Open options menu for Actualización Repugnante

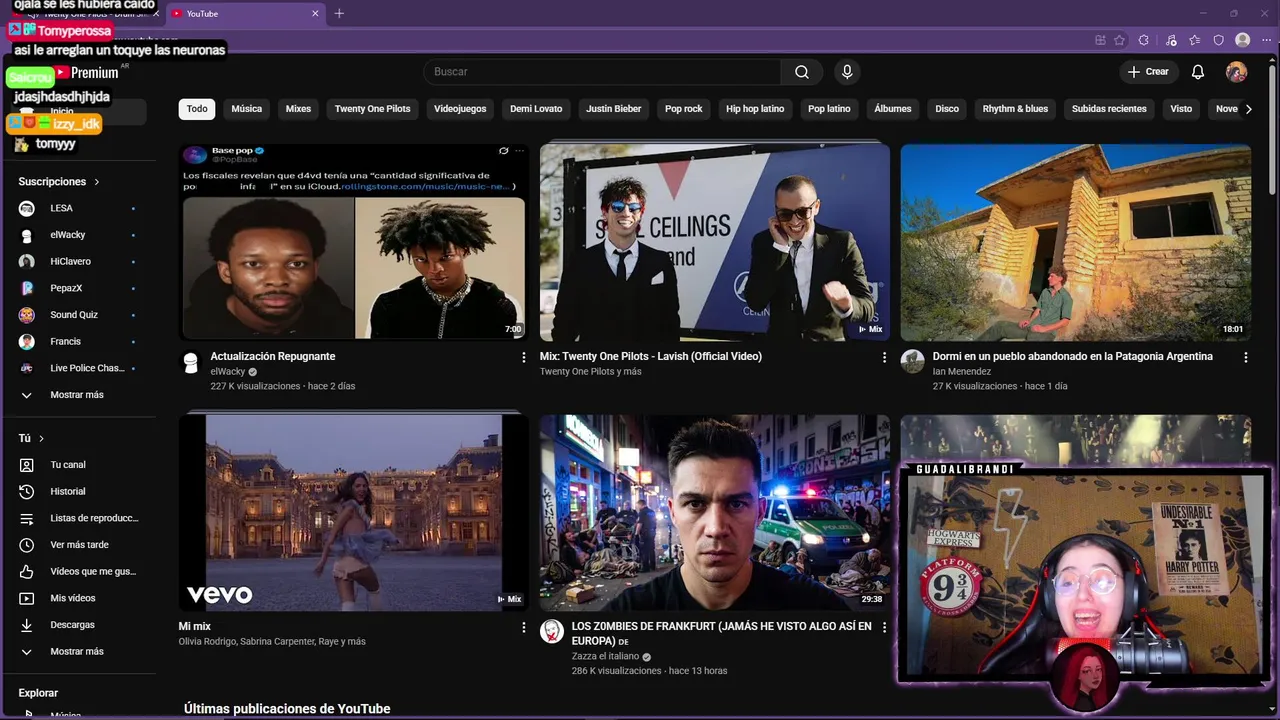(523, 357)
